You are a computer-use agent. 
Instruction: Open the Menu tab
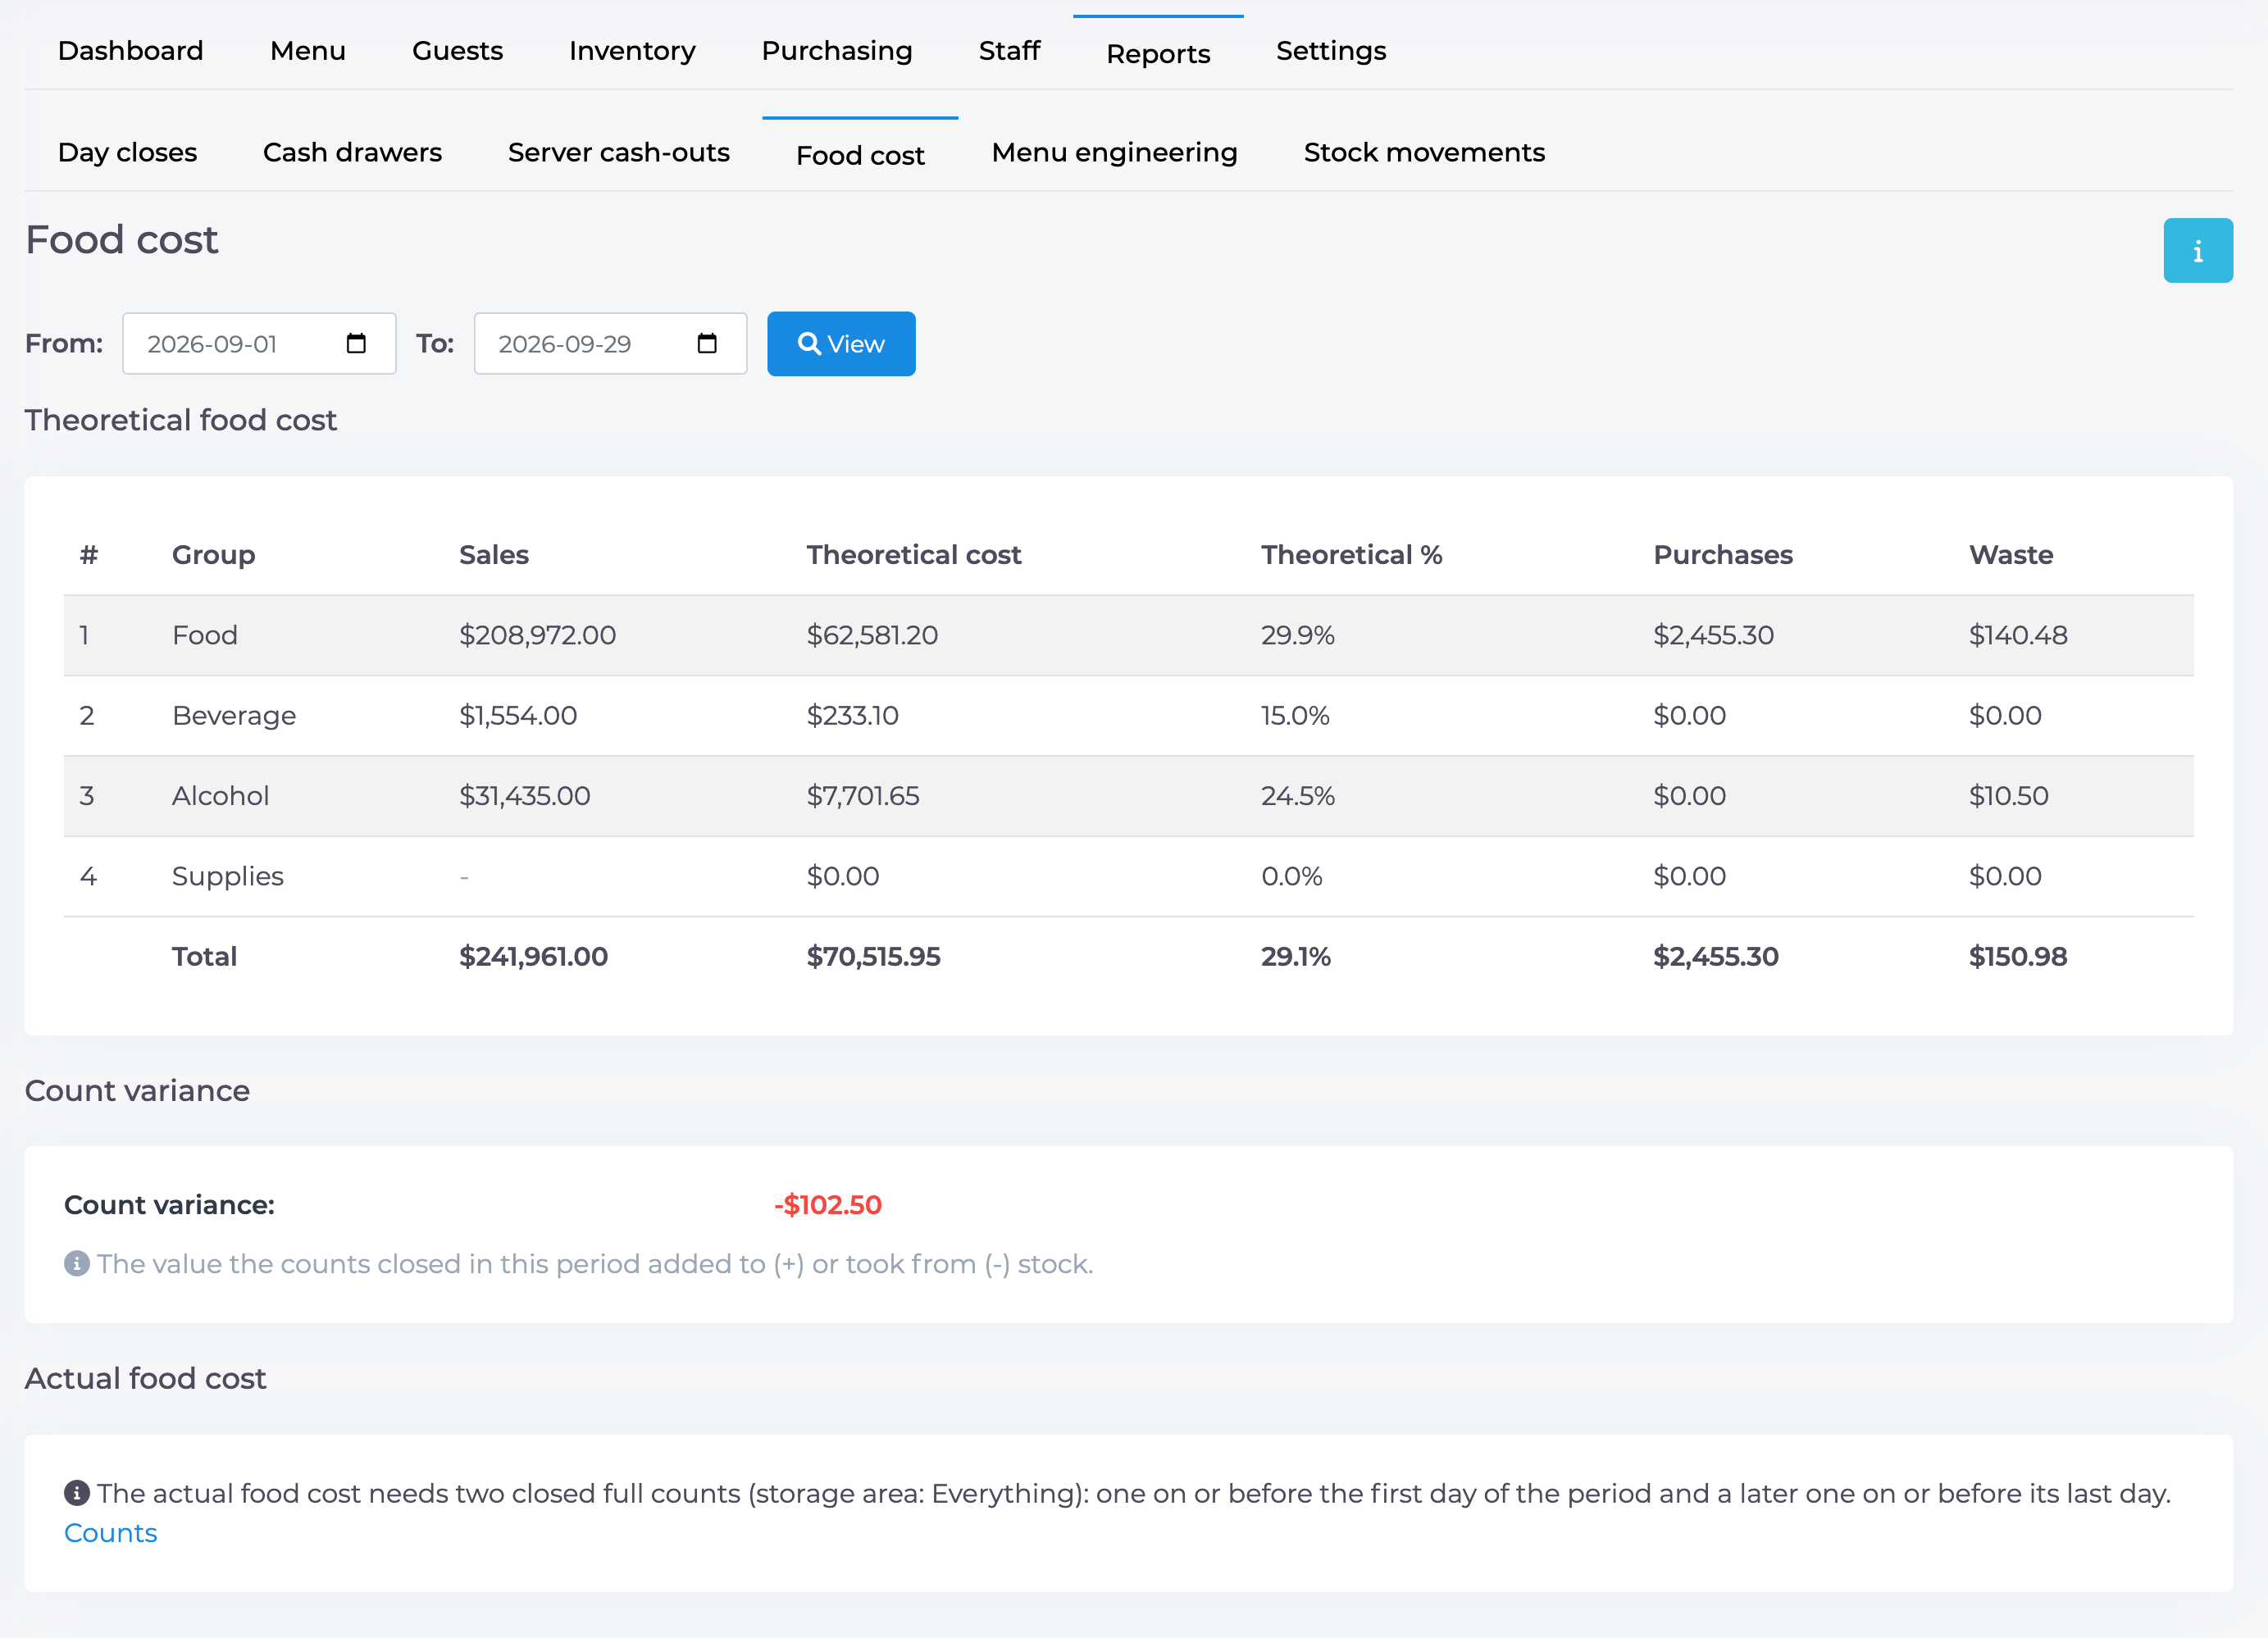308,51
